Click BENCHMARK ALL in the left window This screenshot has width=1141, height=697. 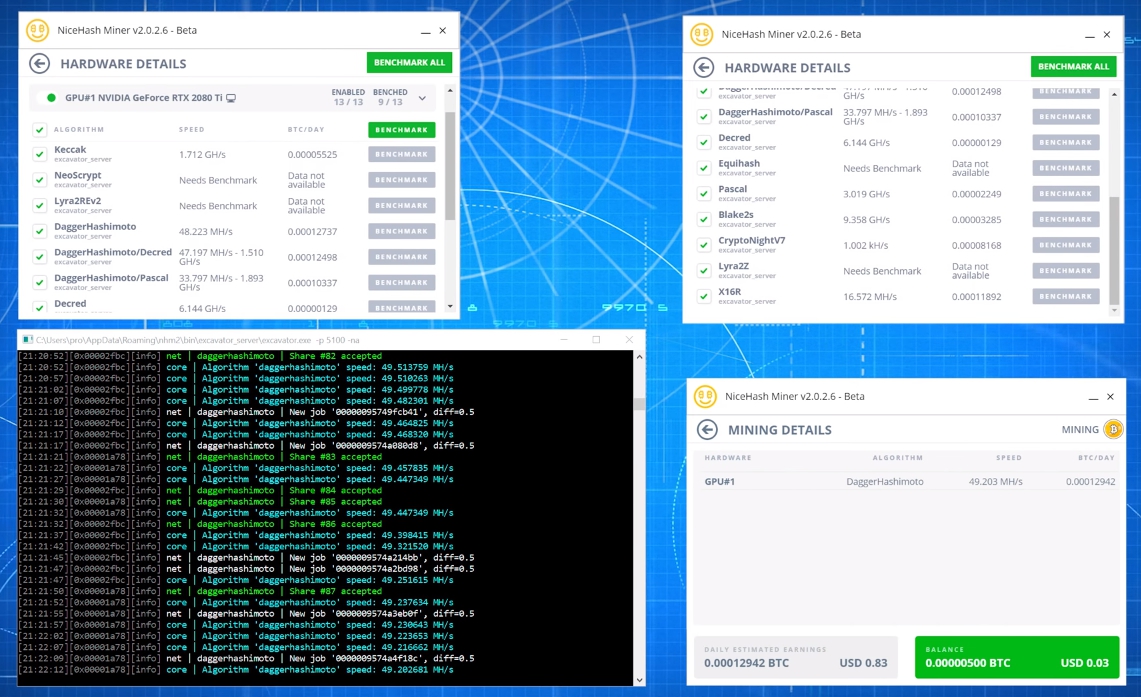410,63
